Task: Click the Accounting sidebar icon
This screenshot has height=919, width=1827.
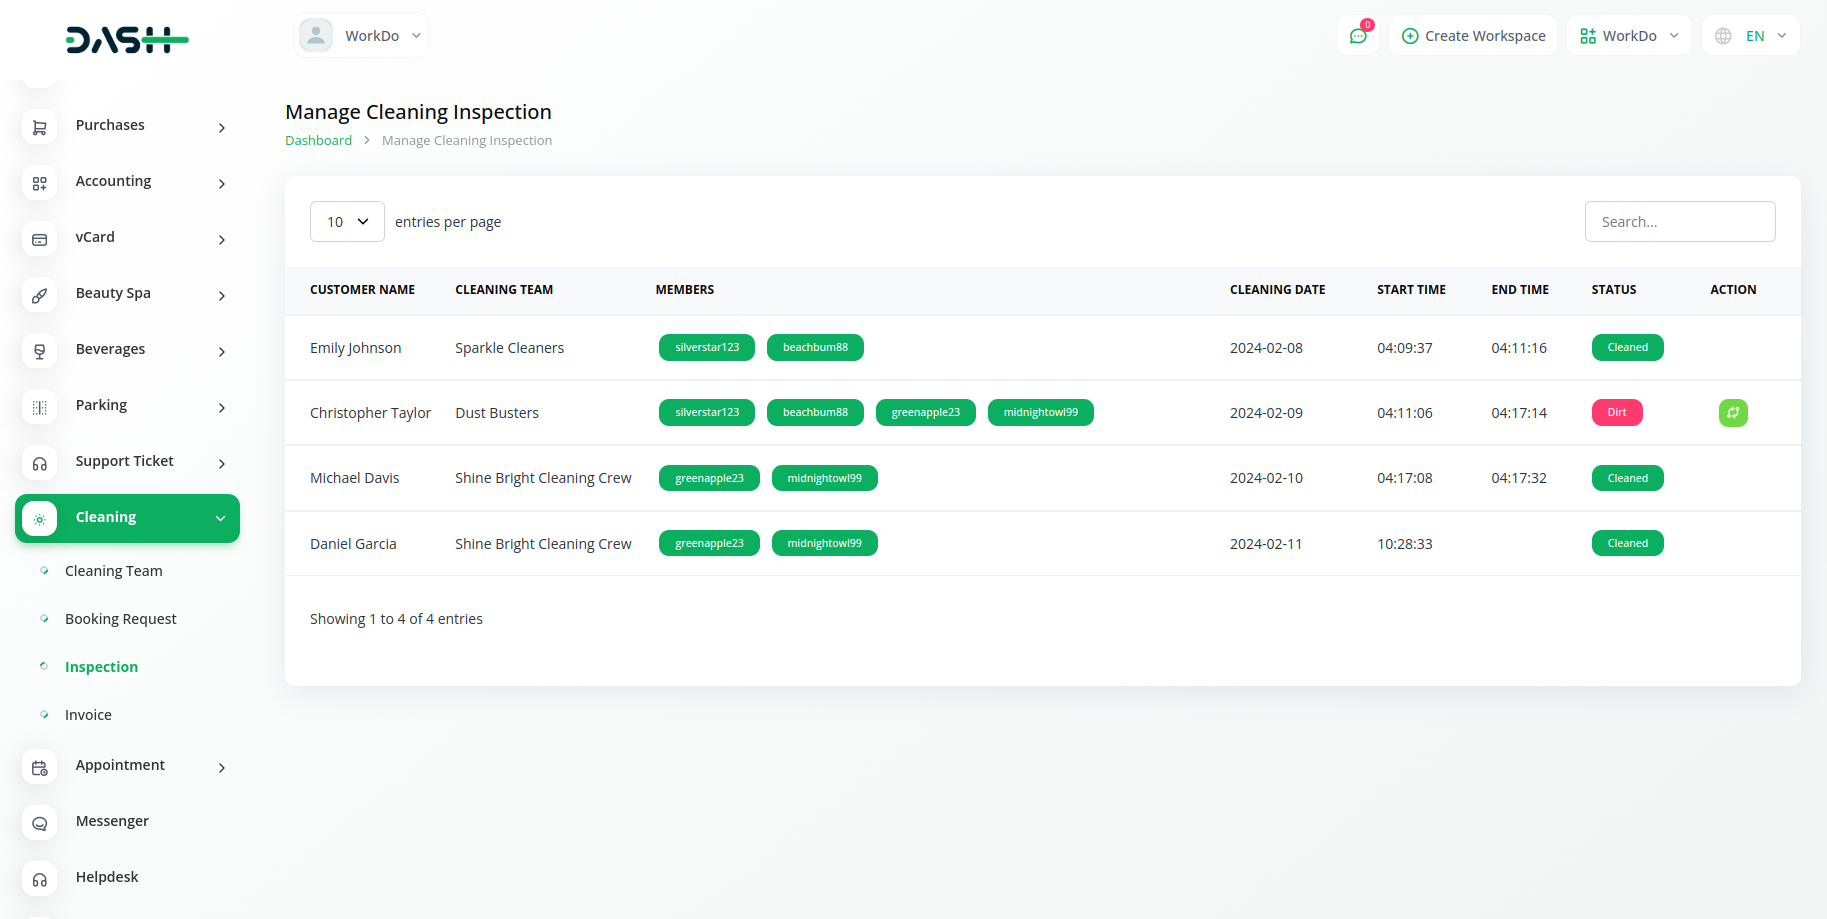Action: click(40, 183)
